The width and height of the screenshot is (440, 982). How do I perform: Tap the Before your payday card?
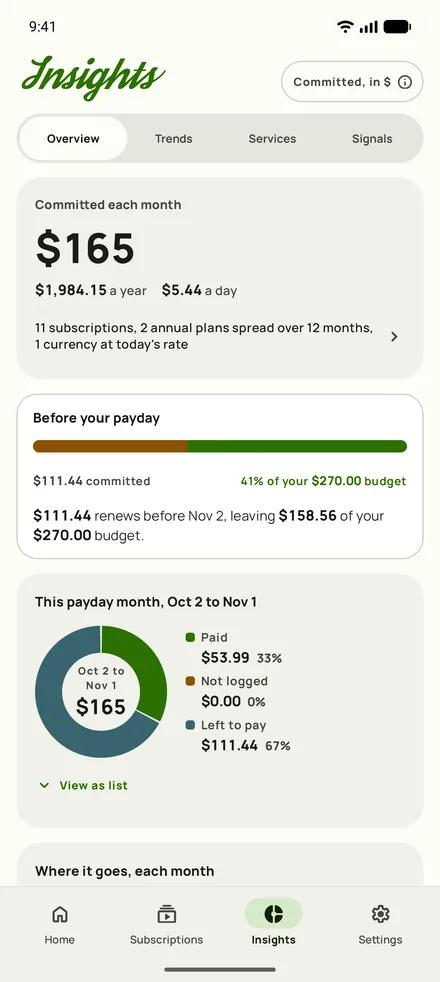220,476
